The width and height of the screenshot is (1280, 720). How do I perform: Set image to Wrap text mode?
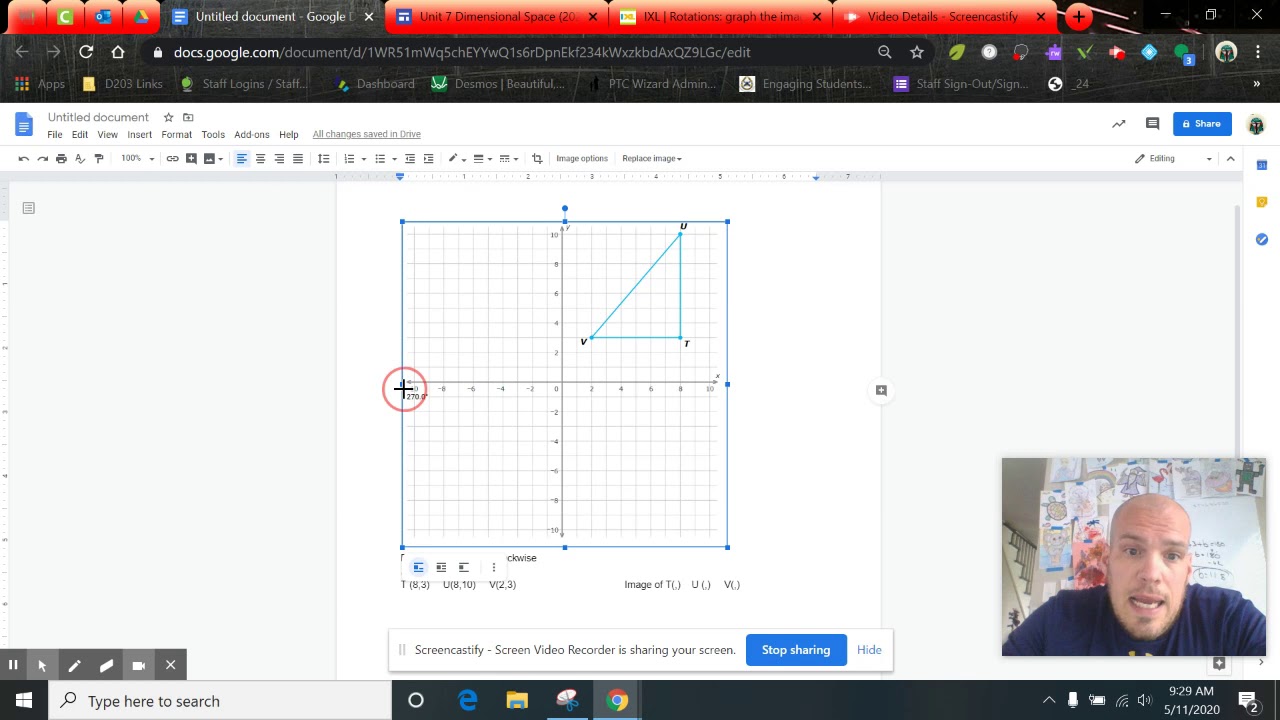coord(441,567)
